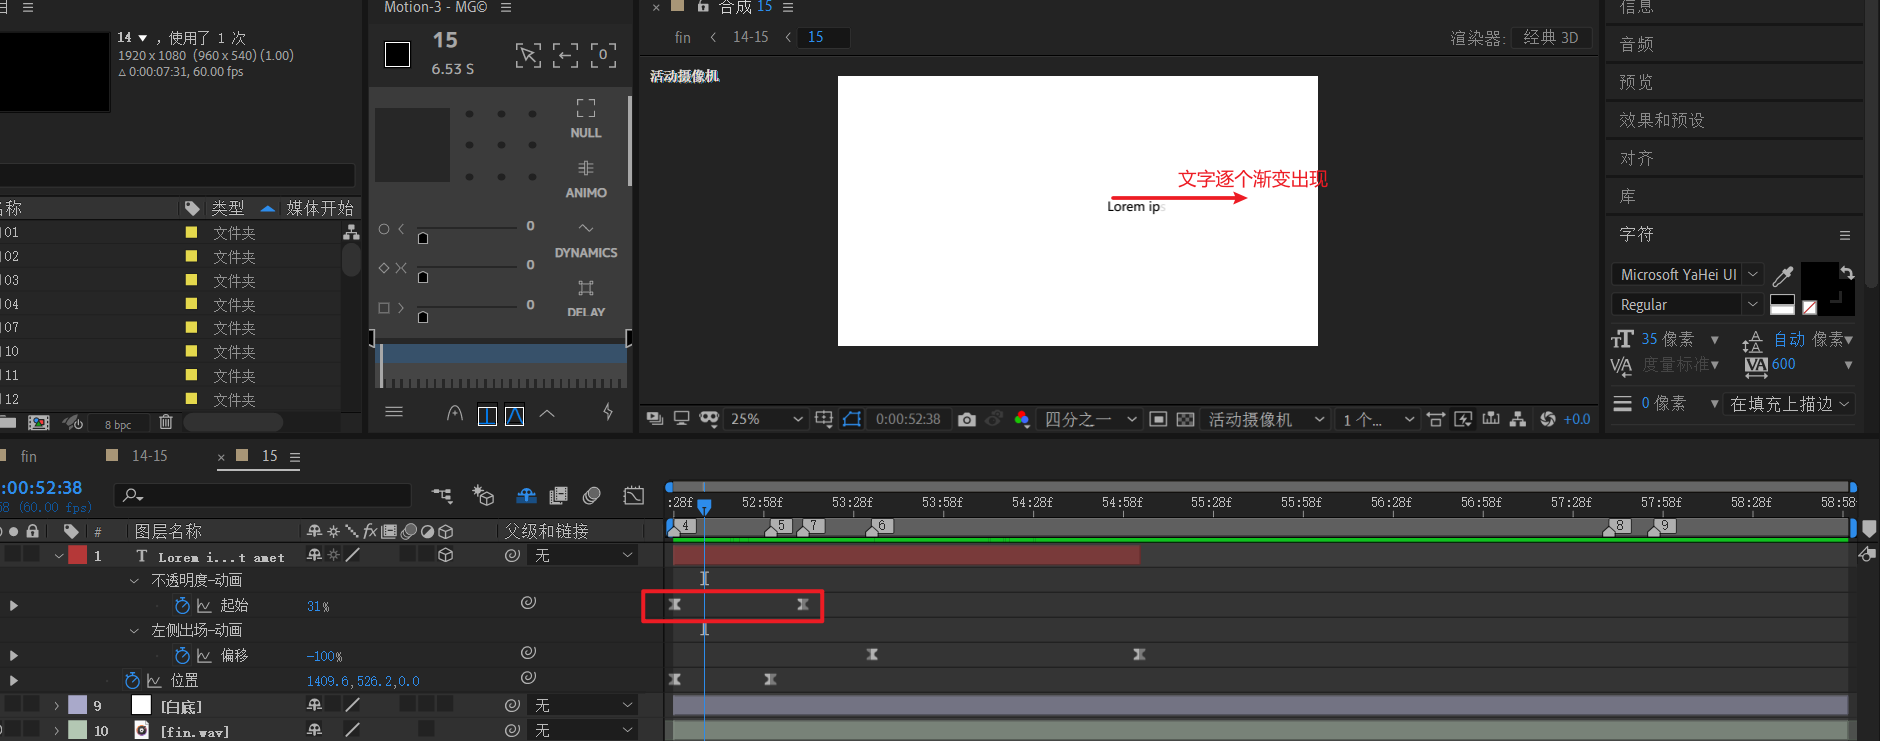Open the 活动摄像机 view dropdown
The width and height of the screenshot is (1880, 741).
click(x=1265, y=419)
